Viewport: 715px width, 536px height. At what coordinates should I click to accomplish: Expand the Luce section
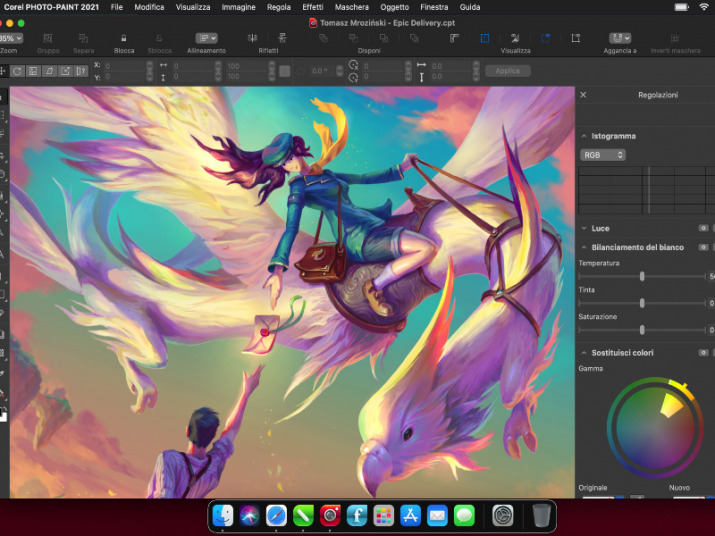[x=584, y=229]
